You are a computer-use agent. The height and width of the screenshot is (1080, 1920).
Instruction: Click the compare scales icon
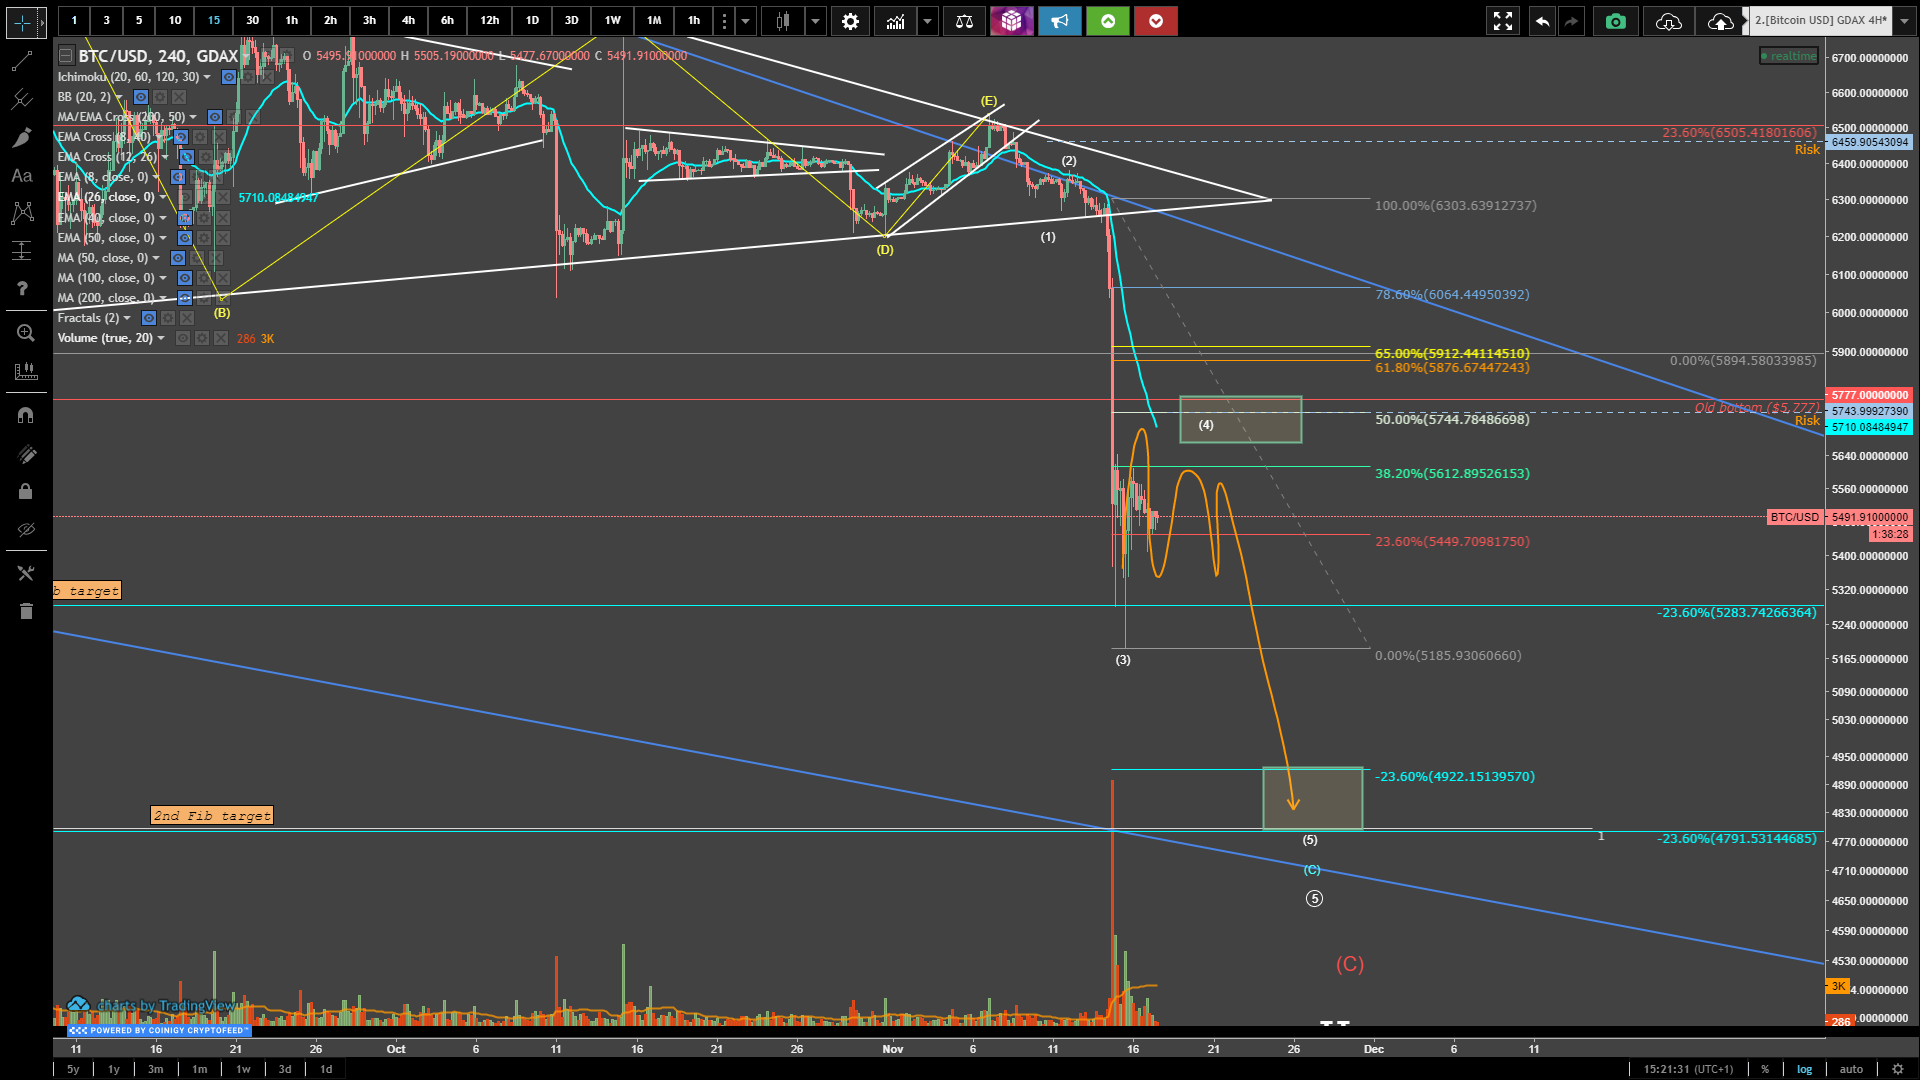click(x=964, y=21)
